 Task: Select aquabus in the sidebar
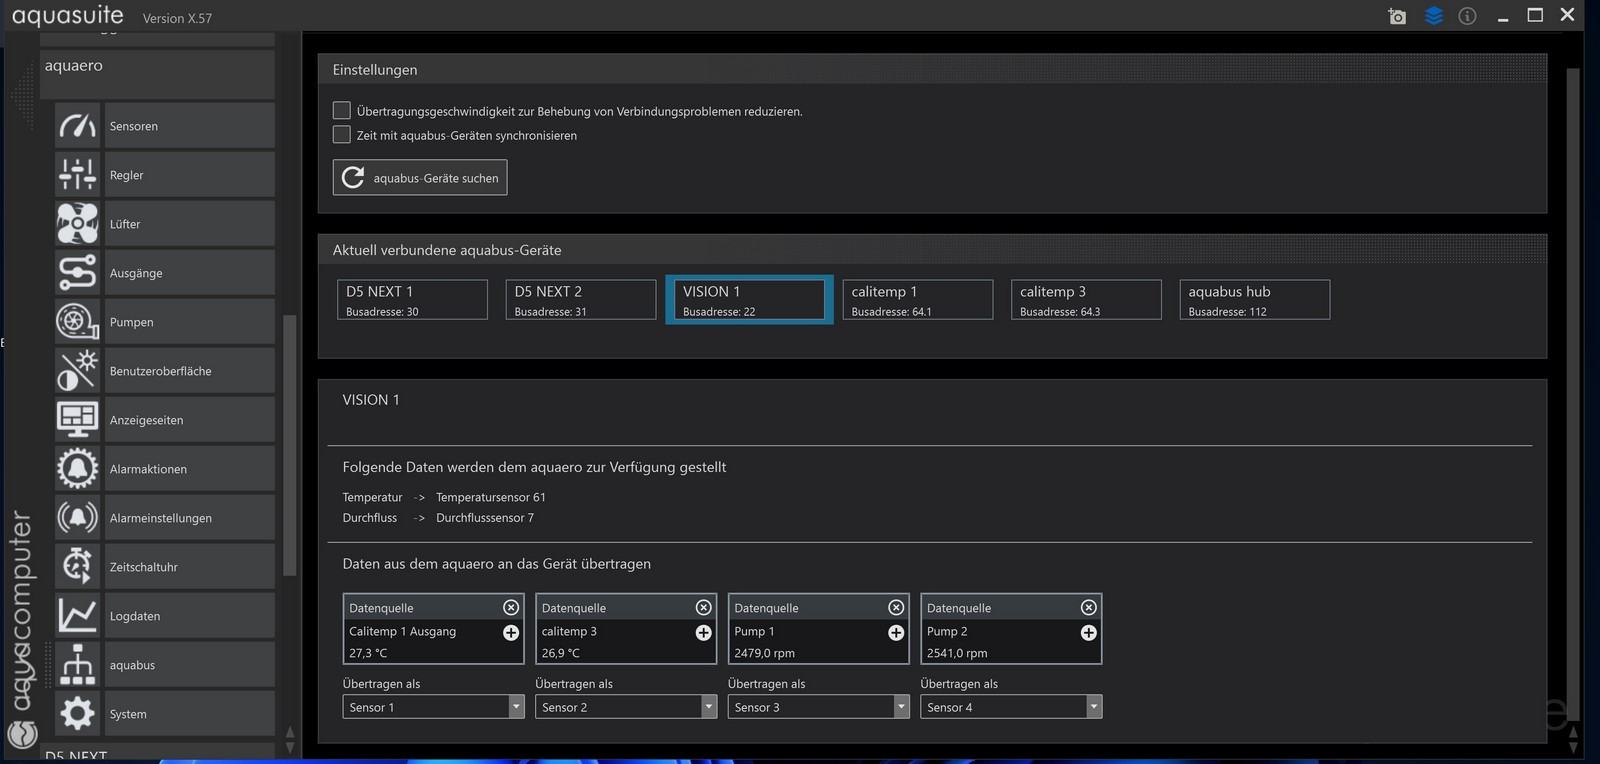[x=189, y=665]
